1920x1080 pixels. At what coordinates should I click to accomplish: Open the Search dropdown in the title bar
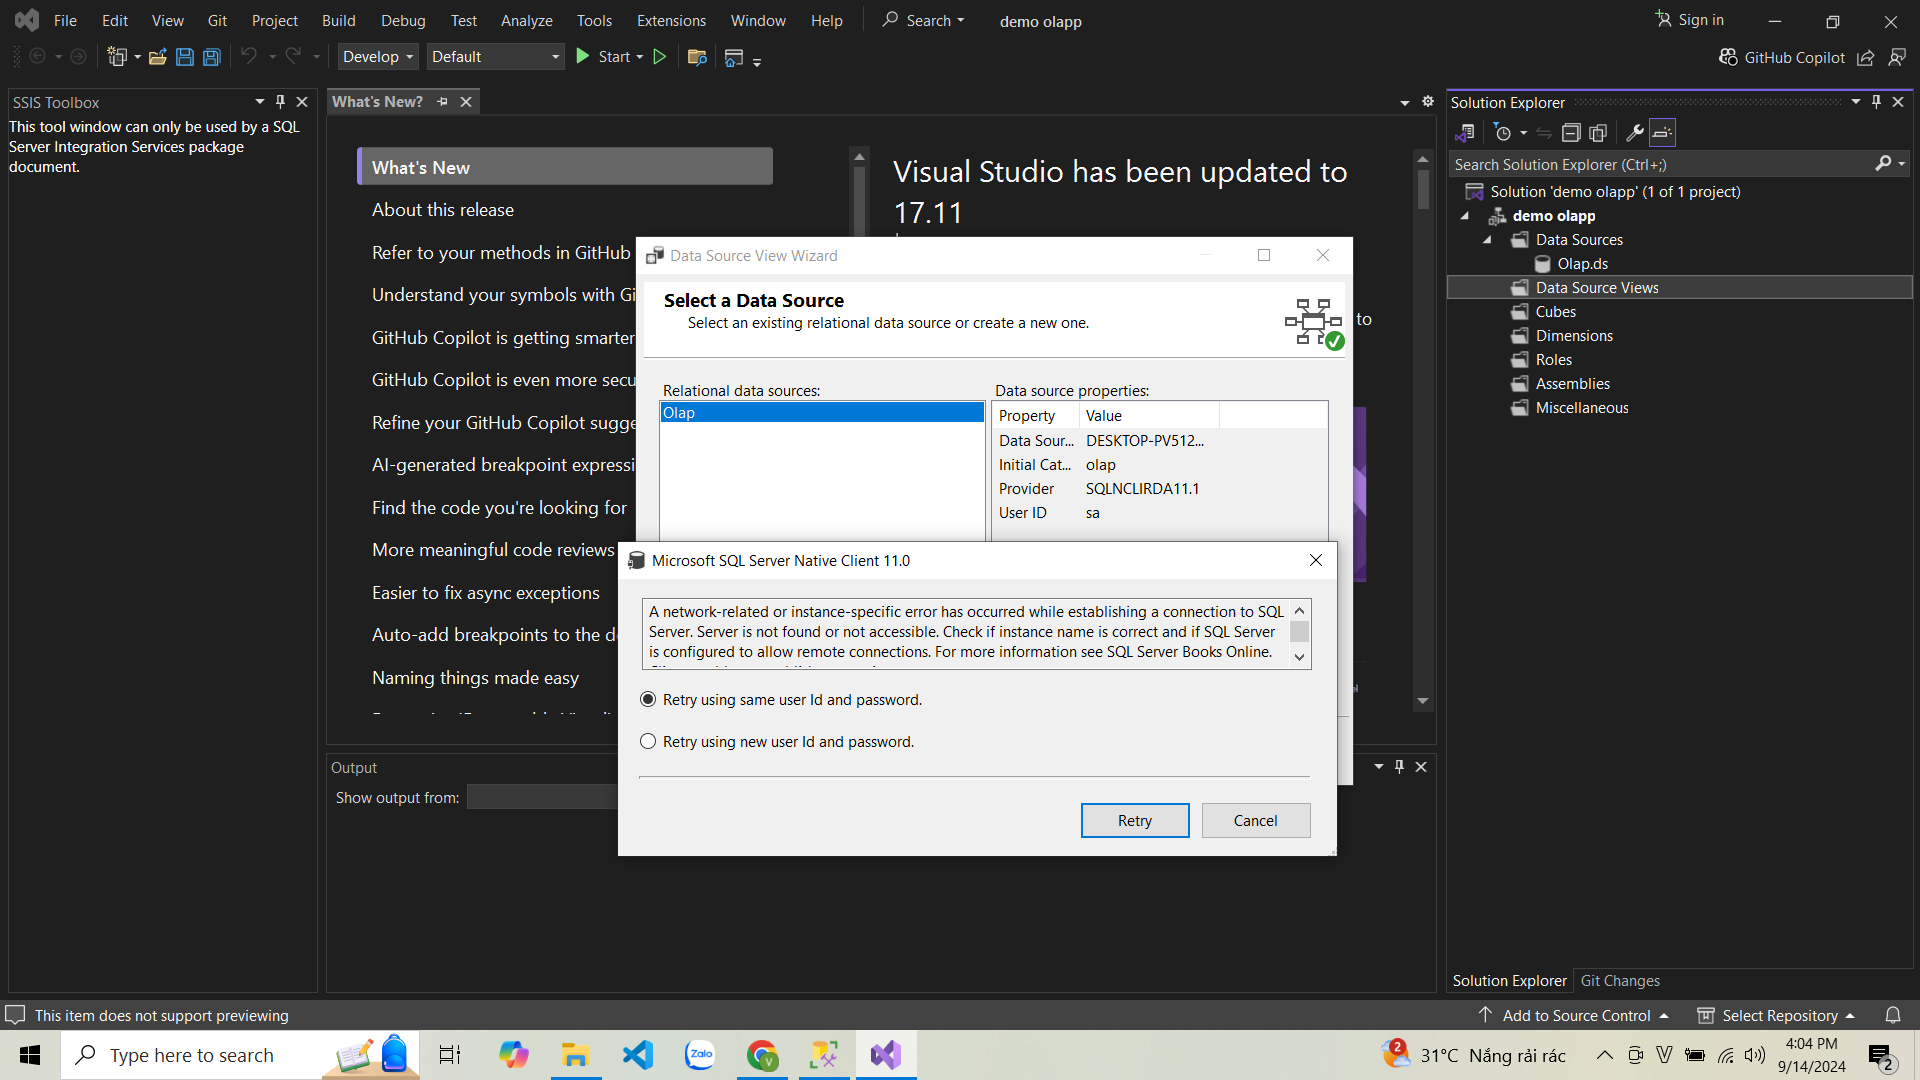961,20
